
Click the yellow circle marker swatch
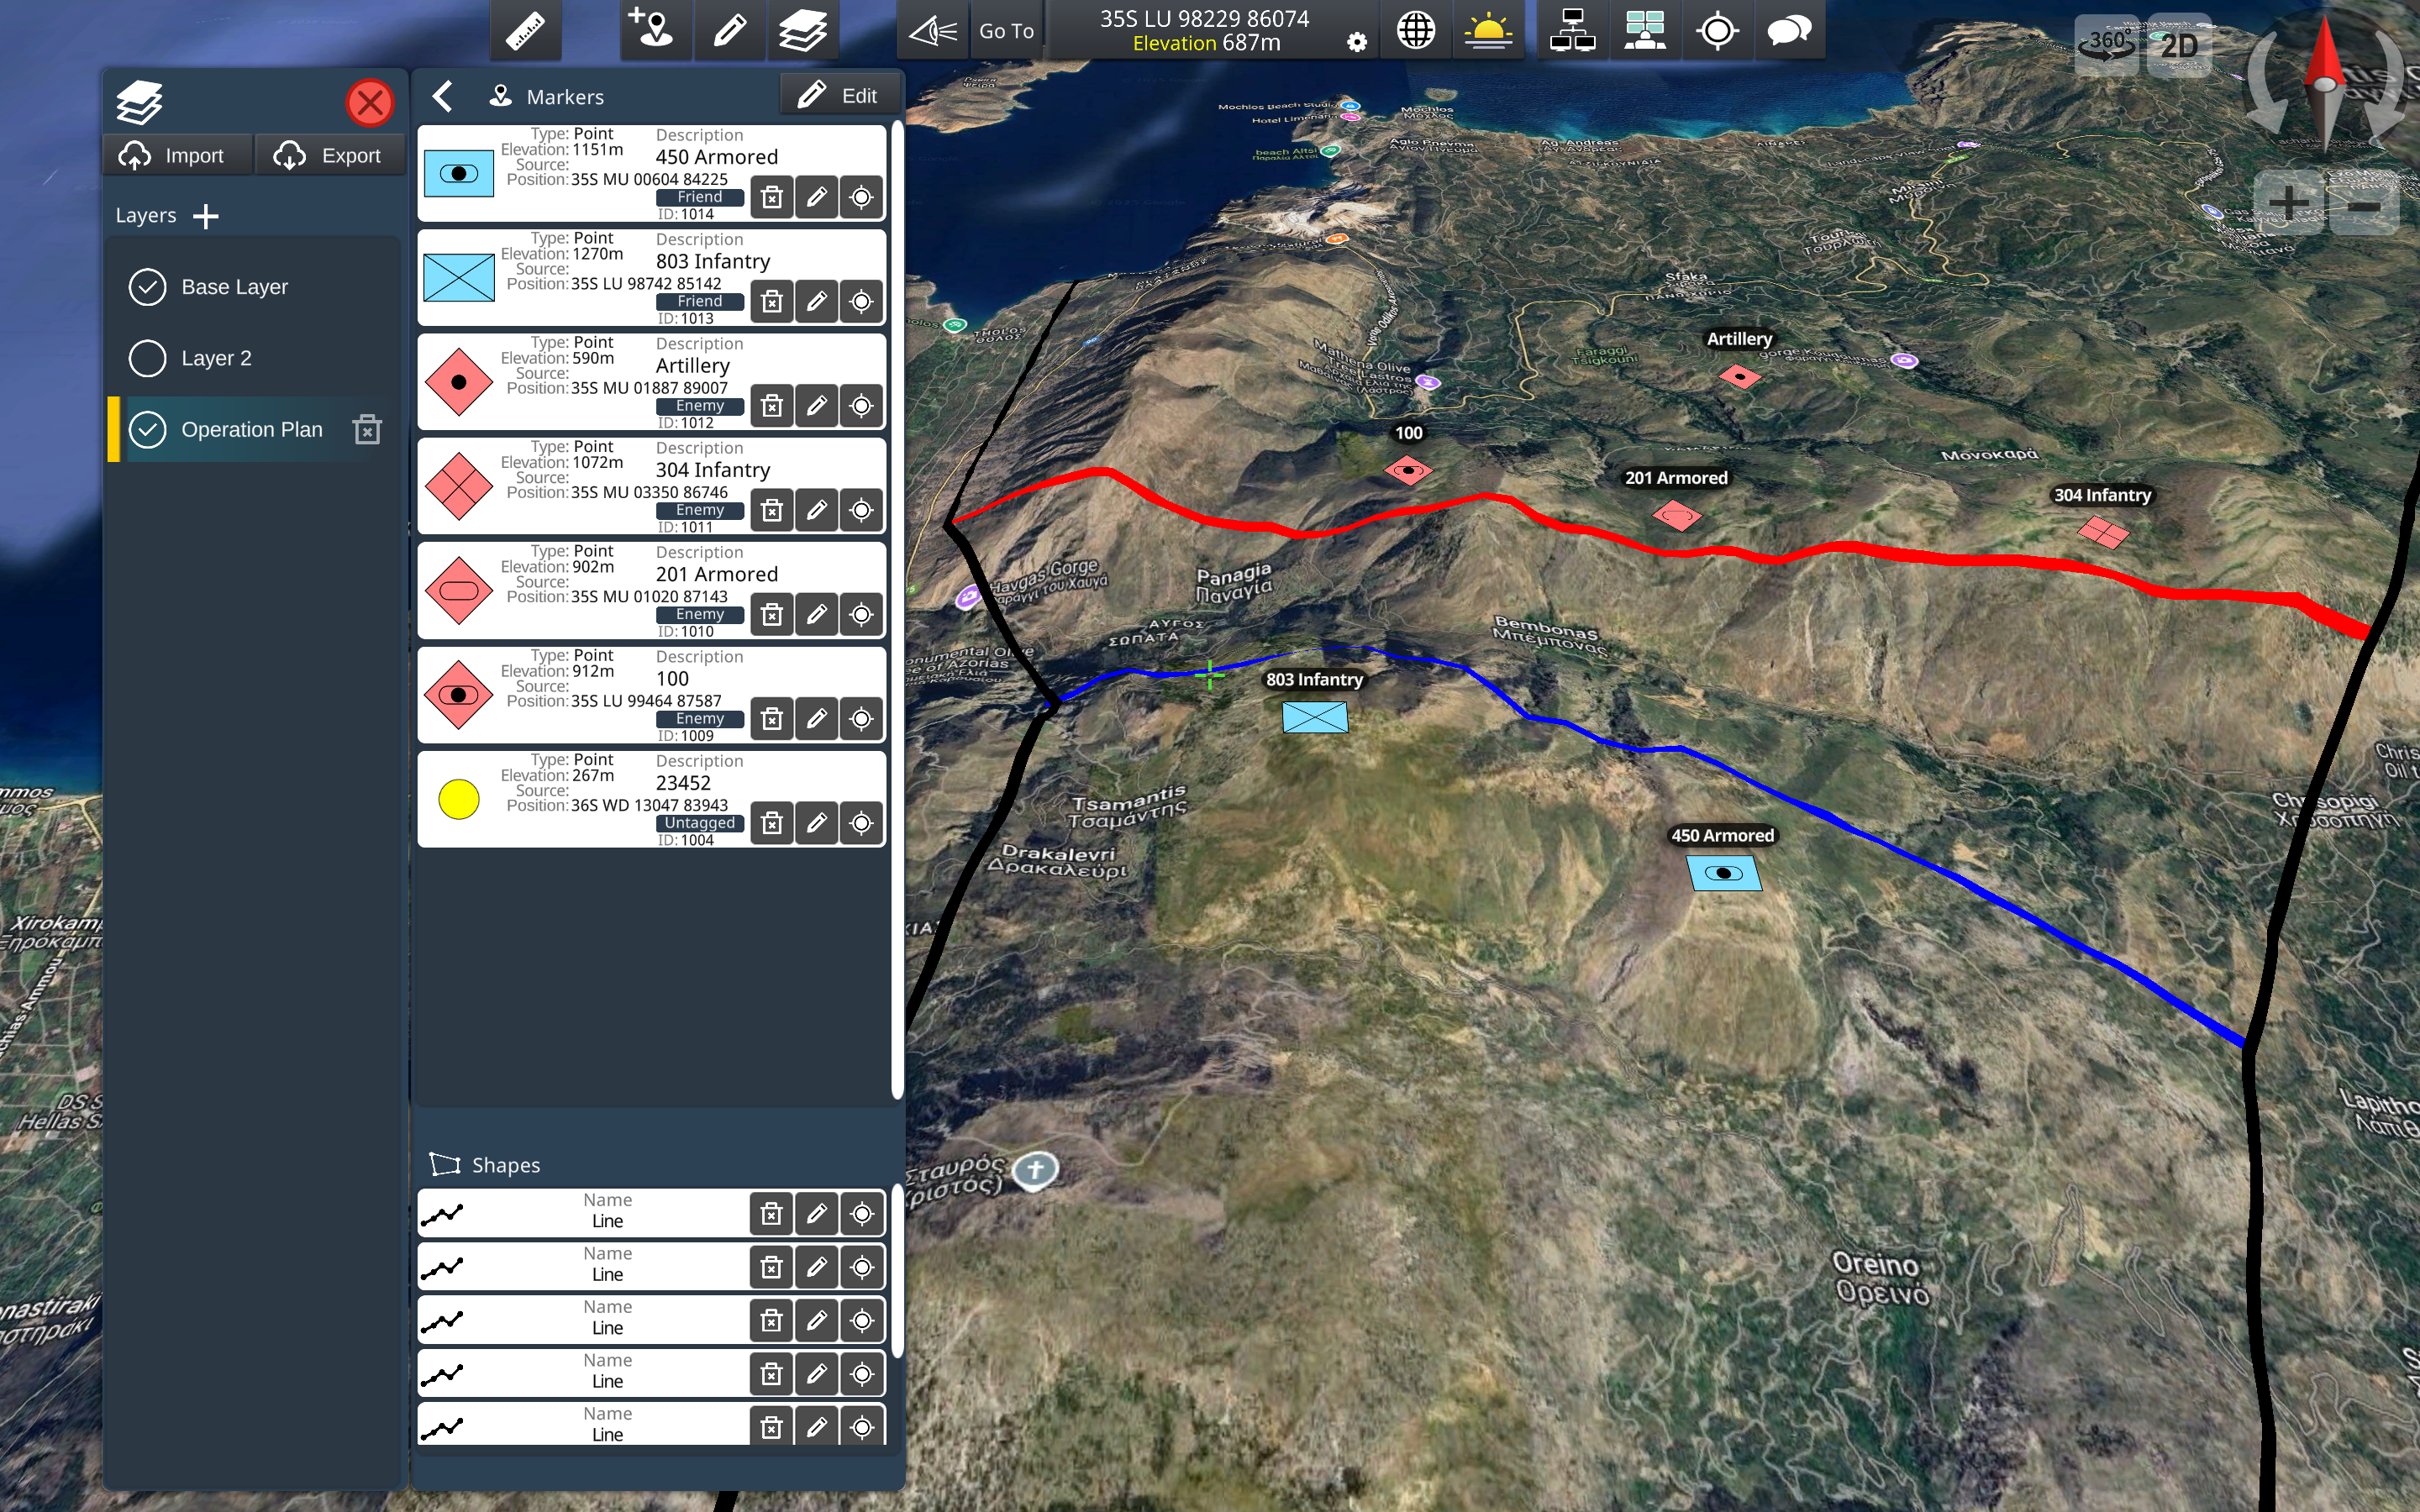(459, 799)
